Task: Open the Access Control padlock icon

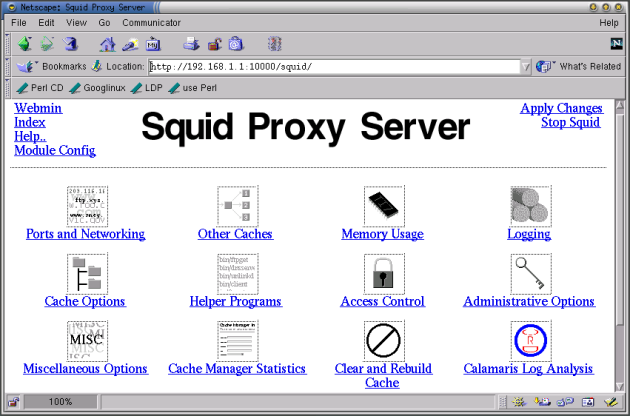Action: (x=384, y=273)
